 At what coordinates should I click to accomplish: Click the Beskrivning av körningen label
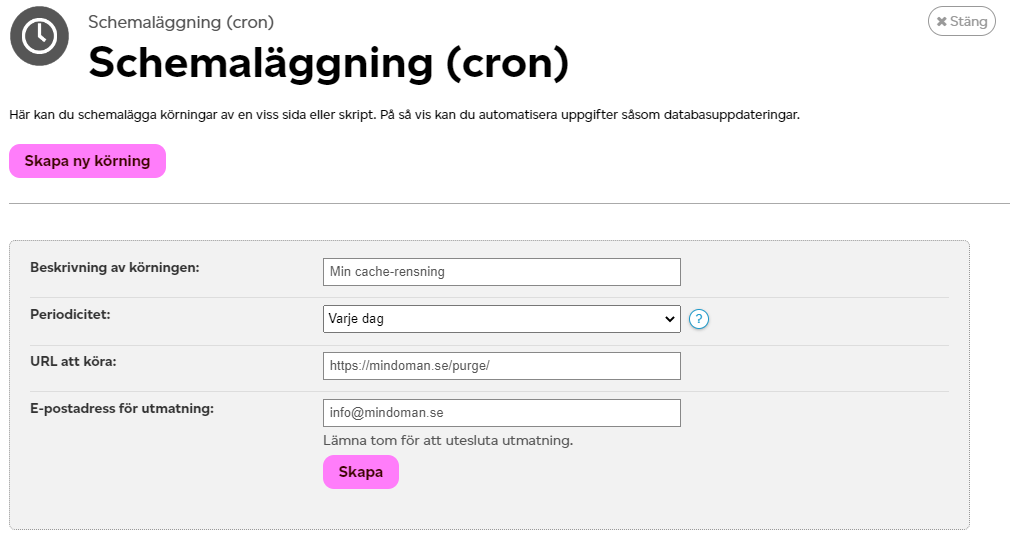tap(115, 268)
